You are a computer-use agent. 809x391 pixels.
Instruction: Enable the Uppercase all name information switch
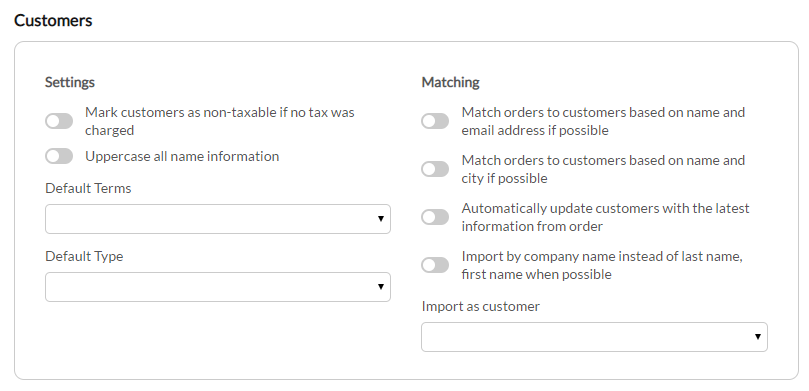click(59, 156)
